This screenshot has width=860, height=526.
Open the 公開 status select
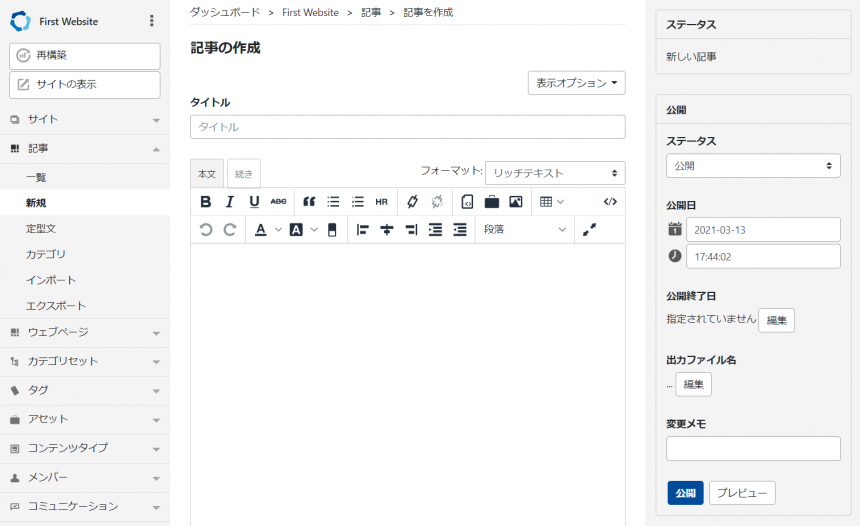click(753, 166)
